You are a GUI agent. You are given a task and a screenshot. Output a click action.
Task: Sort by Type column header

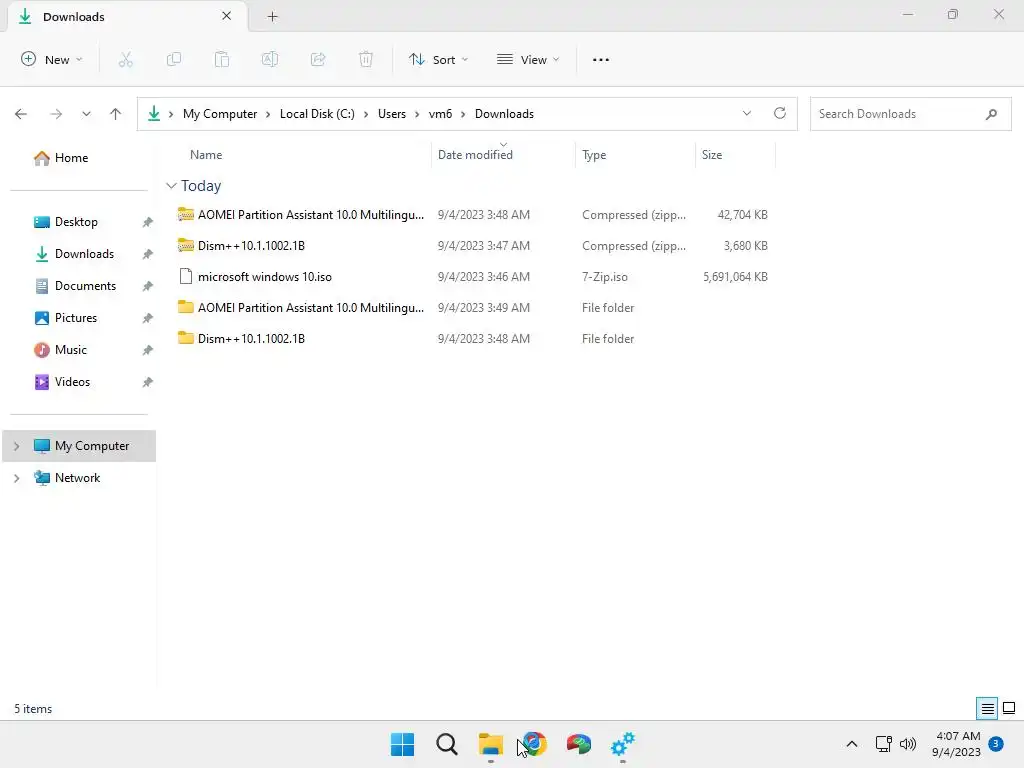pos(594,155)
